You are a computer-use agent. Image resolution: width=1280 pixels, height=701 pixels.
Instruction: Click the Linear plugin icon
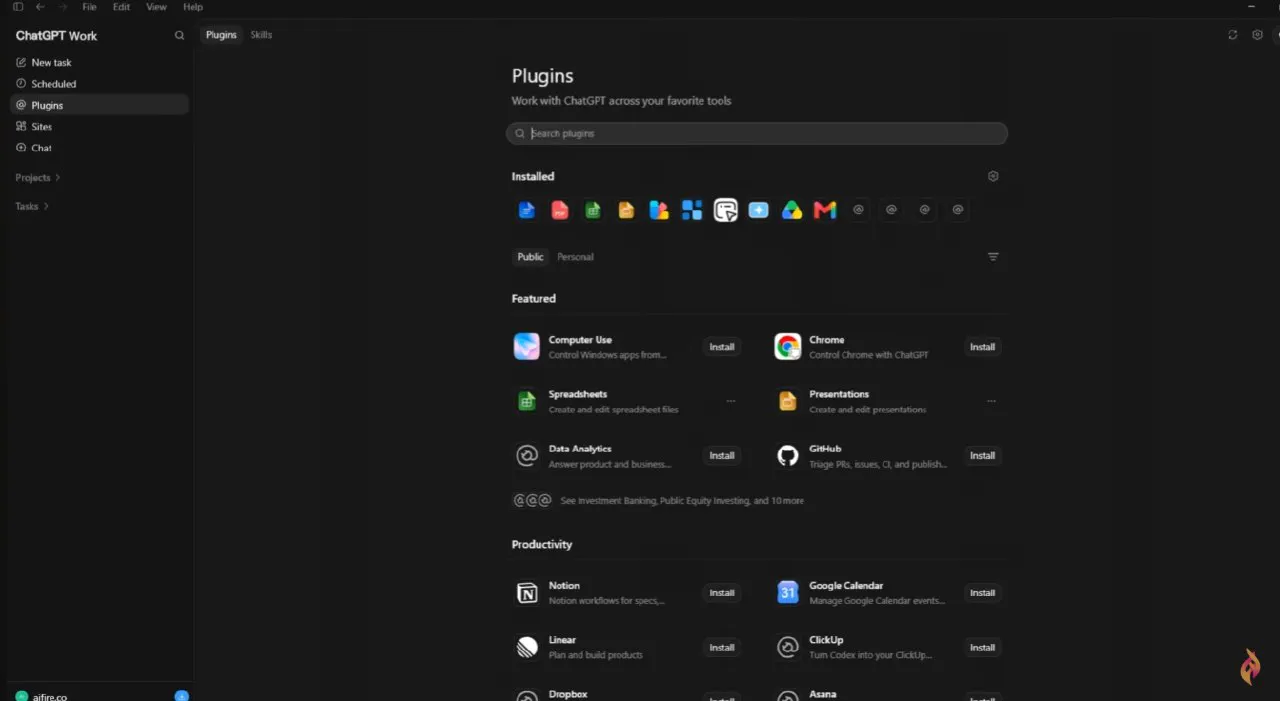point(527,648)
